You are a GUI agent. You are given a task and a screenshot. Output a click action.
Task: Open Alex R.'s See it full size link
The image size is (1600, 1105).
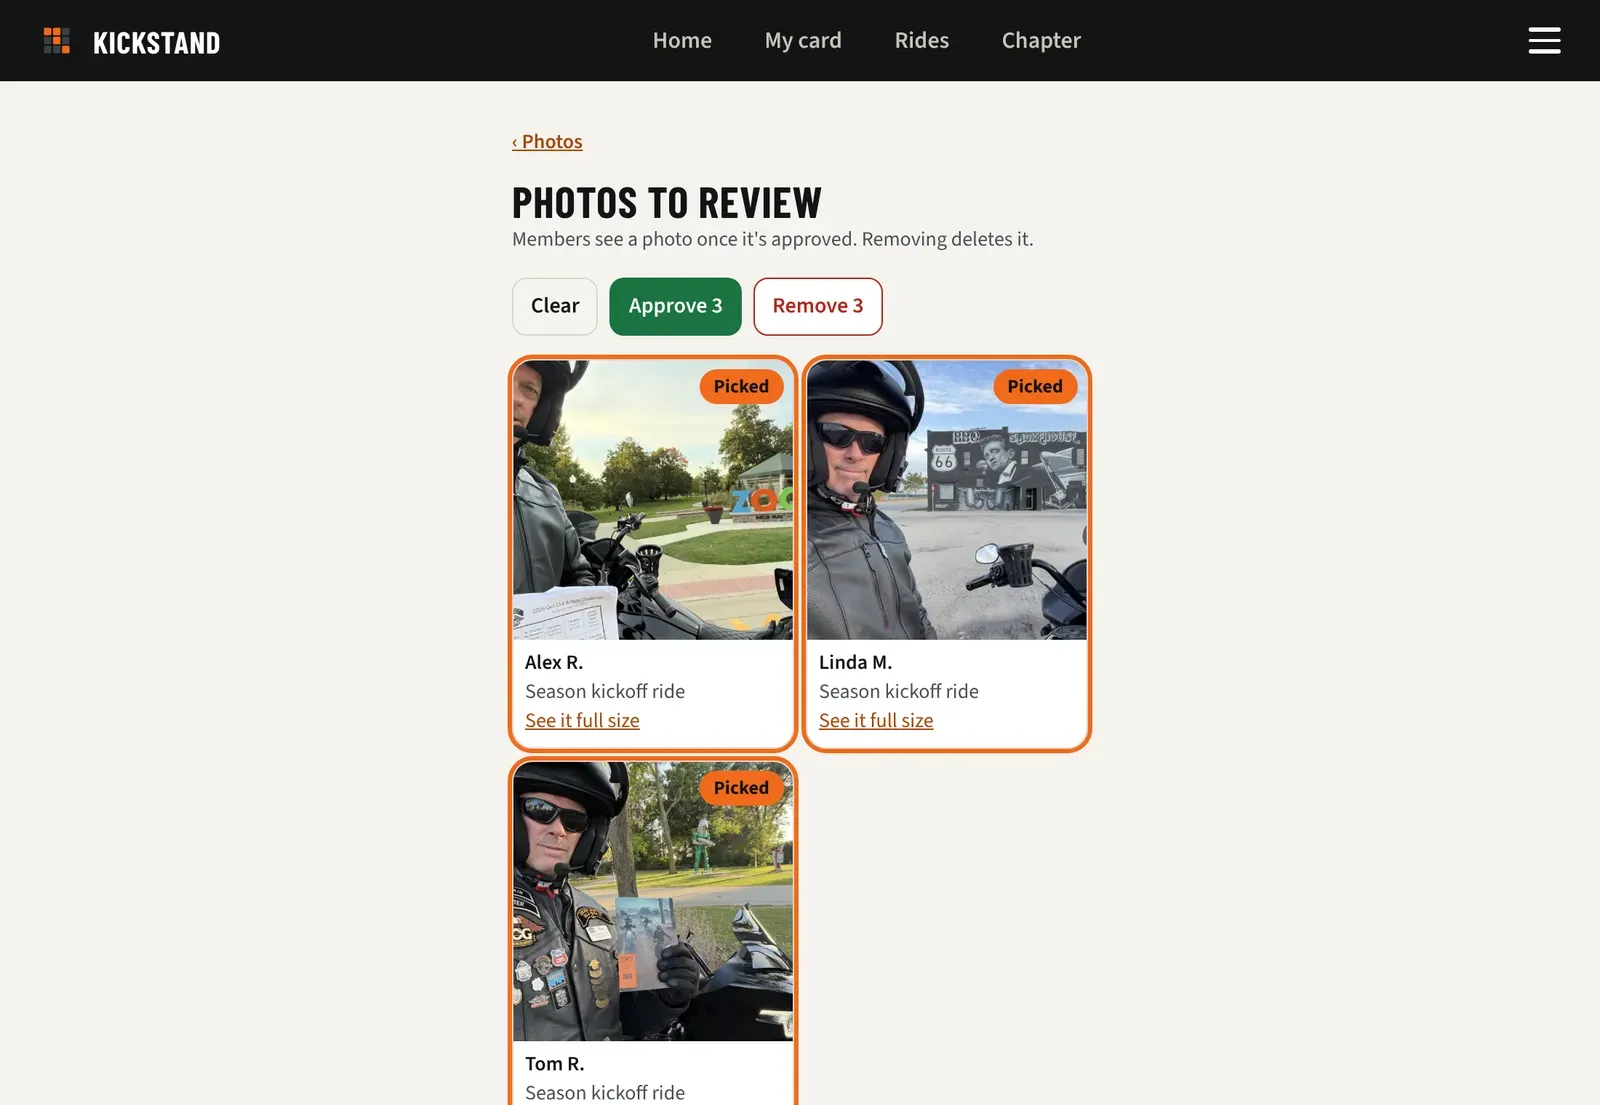coord(582,721)
